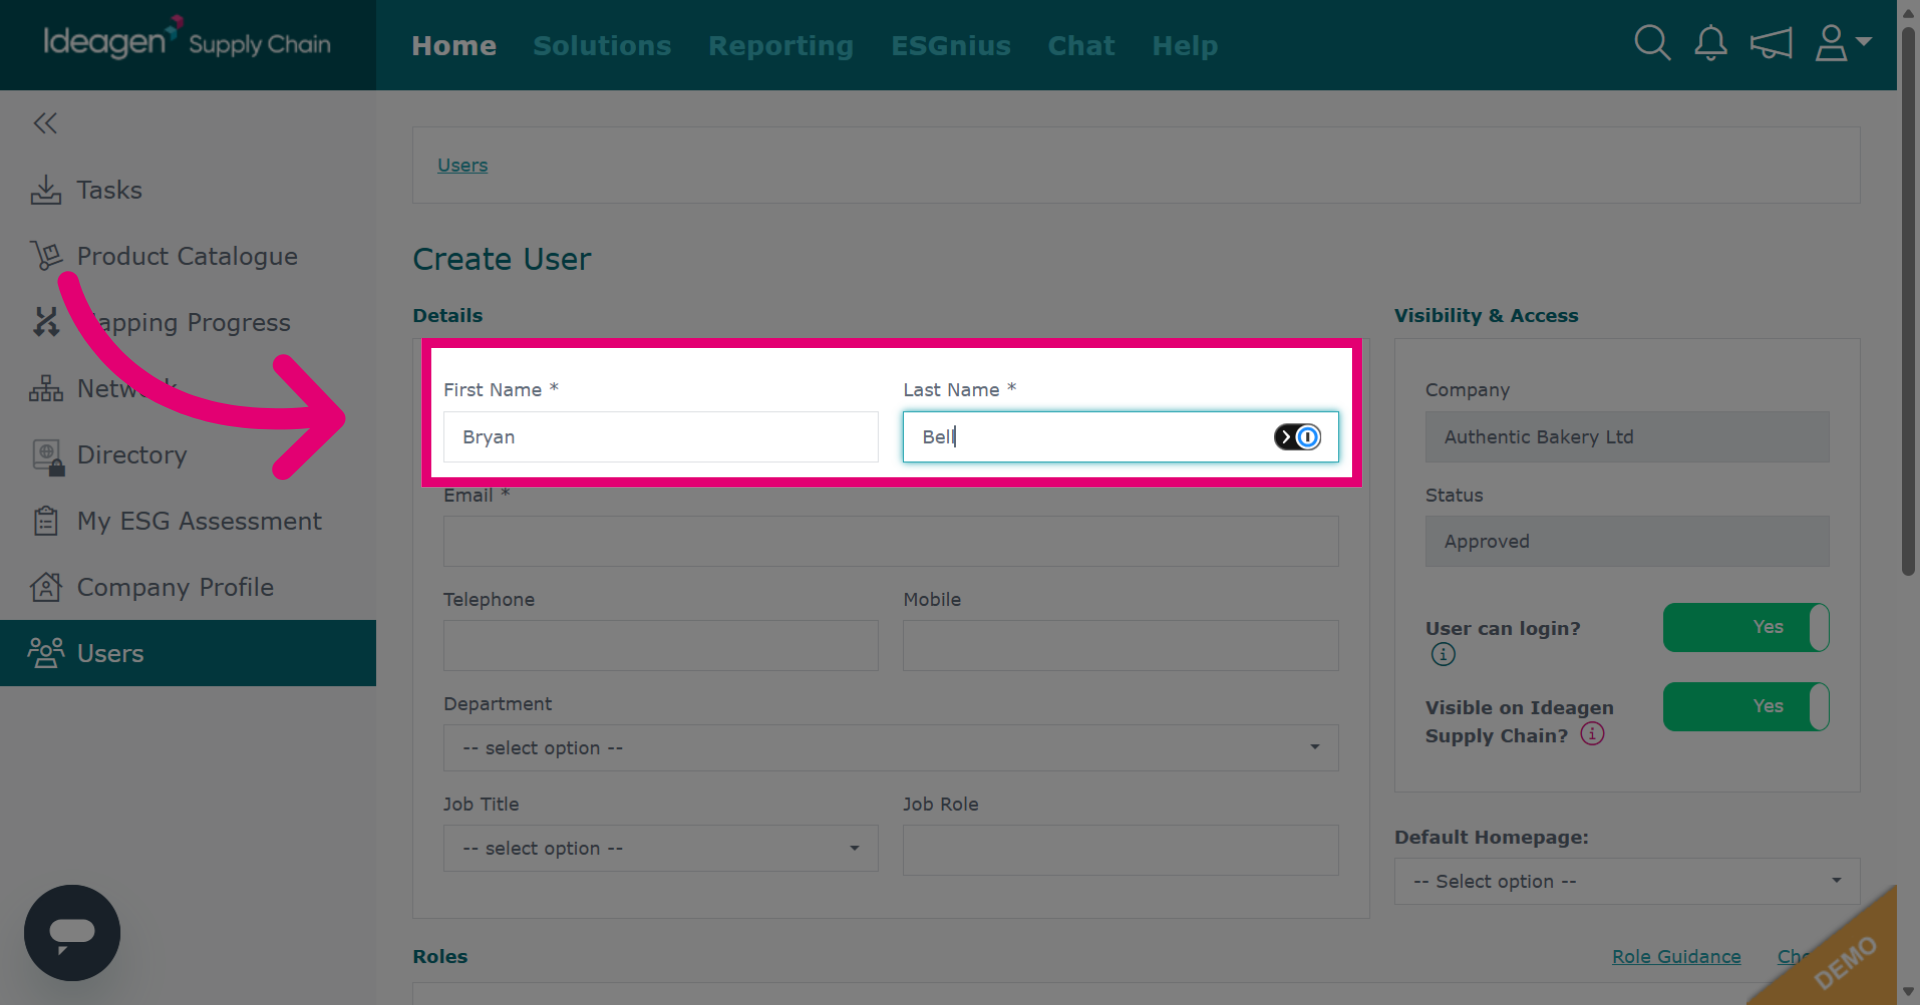The height and width of the screenshot is (1005, 1920).
Task: Click into the Email input field
Action: [890, 541]
